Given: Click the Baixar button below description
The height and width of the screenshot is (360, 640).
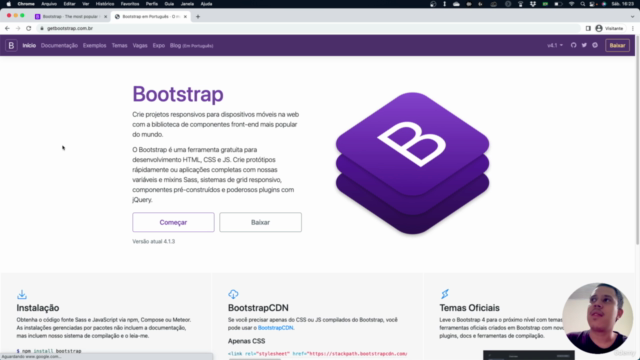Looking at the screenshot, I should click(x=260, y=222).
